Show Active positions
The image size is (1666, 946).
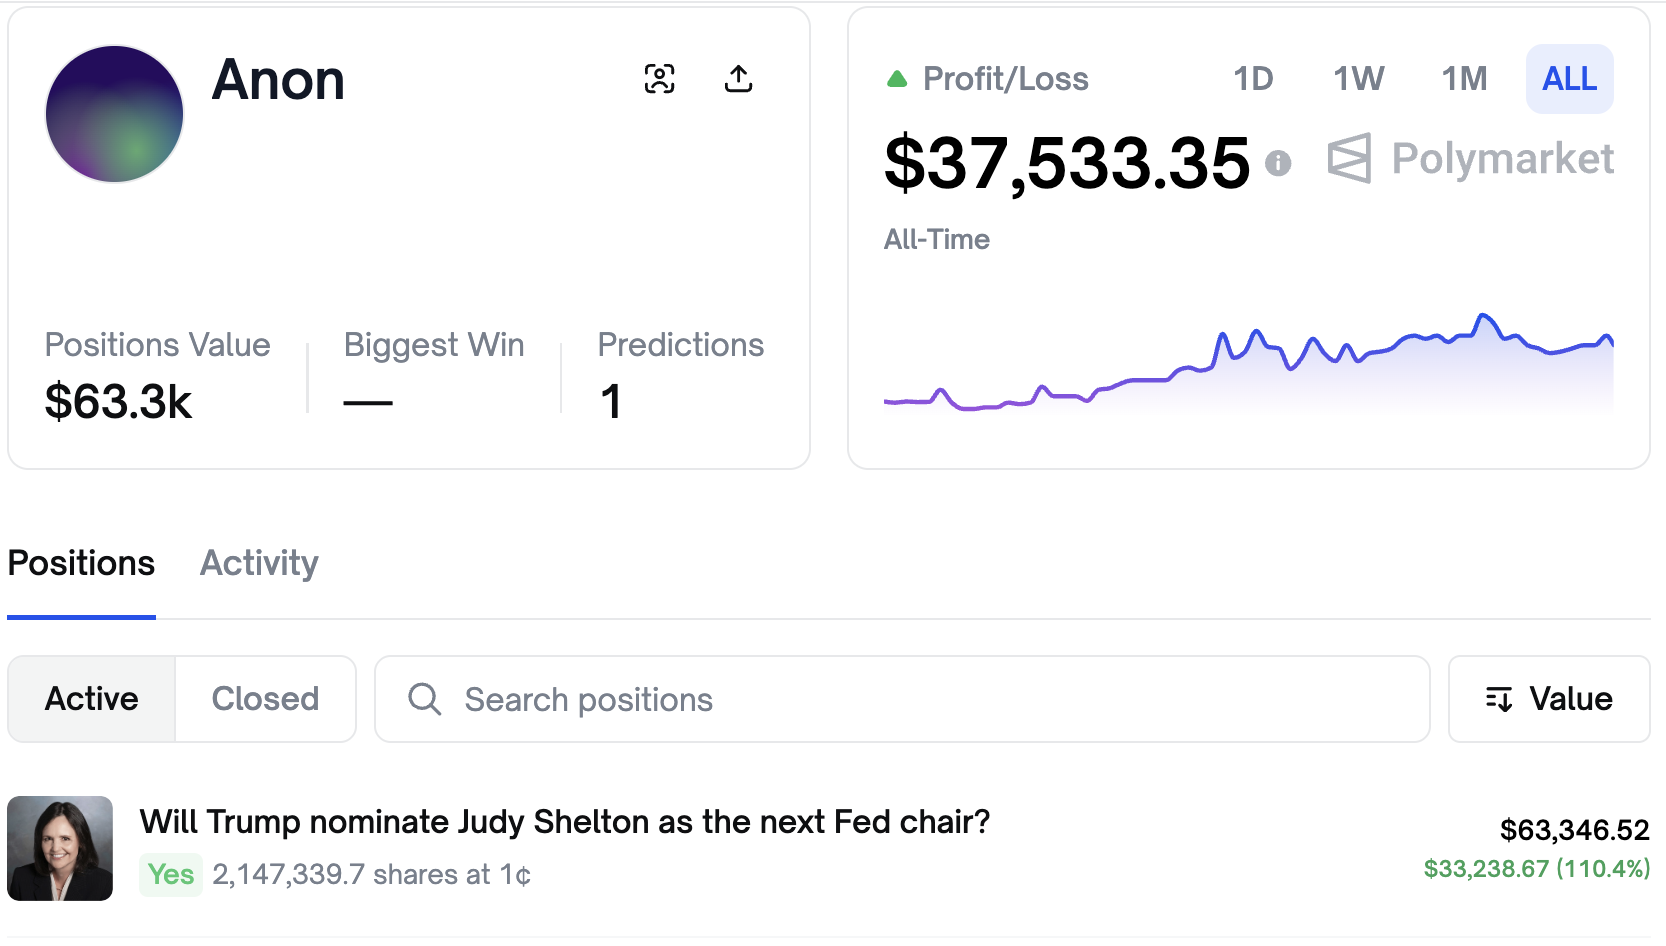(92, 699)
